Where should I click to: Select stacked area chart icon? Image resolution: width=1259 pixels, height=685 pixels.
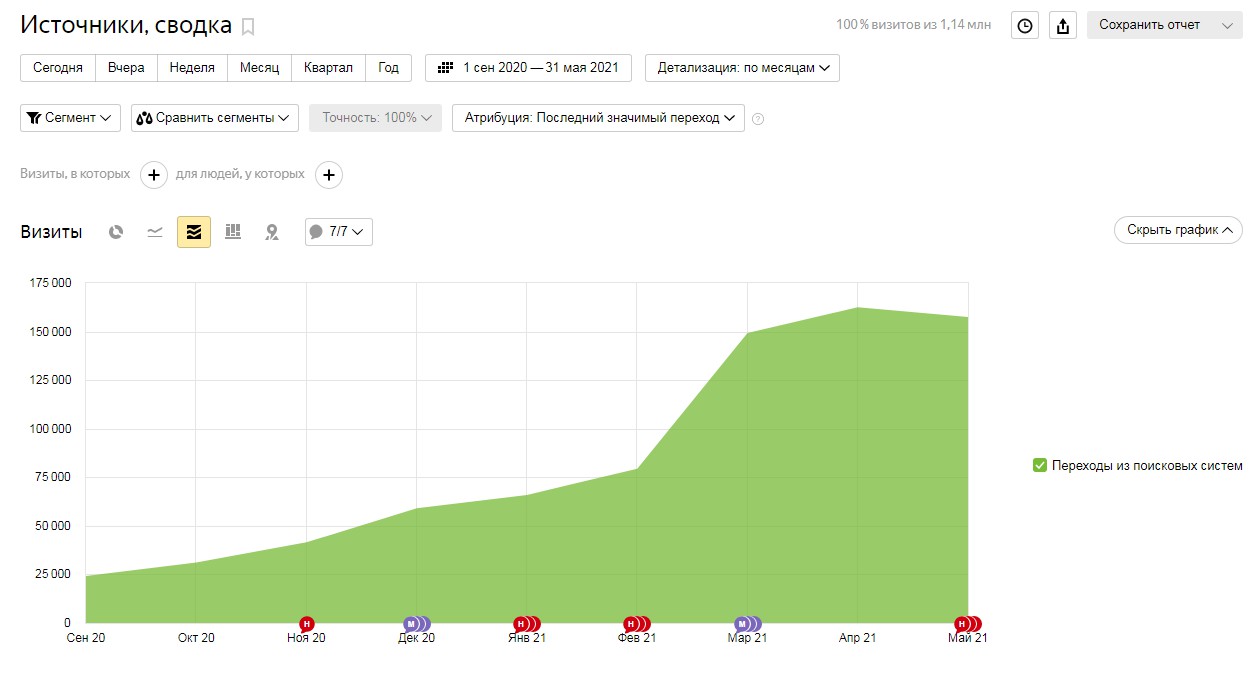[194, 232]
